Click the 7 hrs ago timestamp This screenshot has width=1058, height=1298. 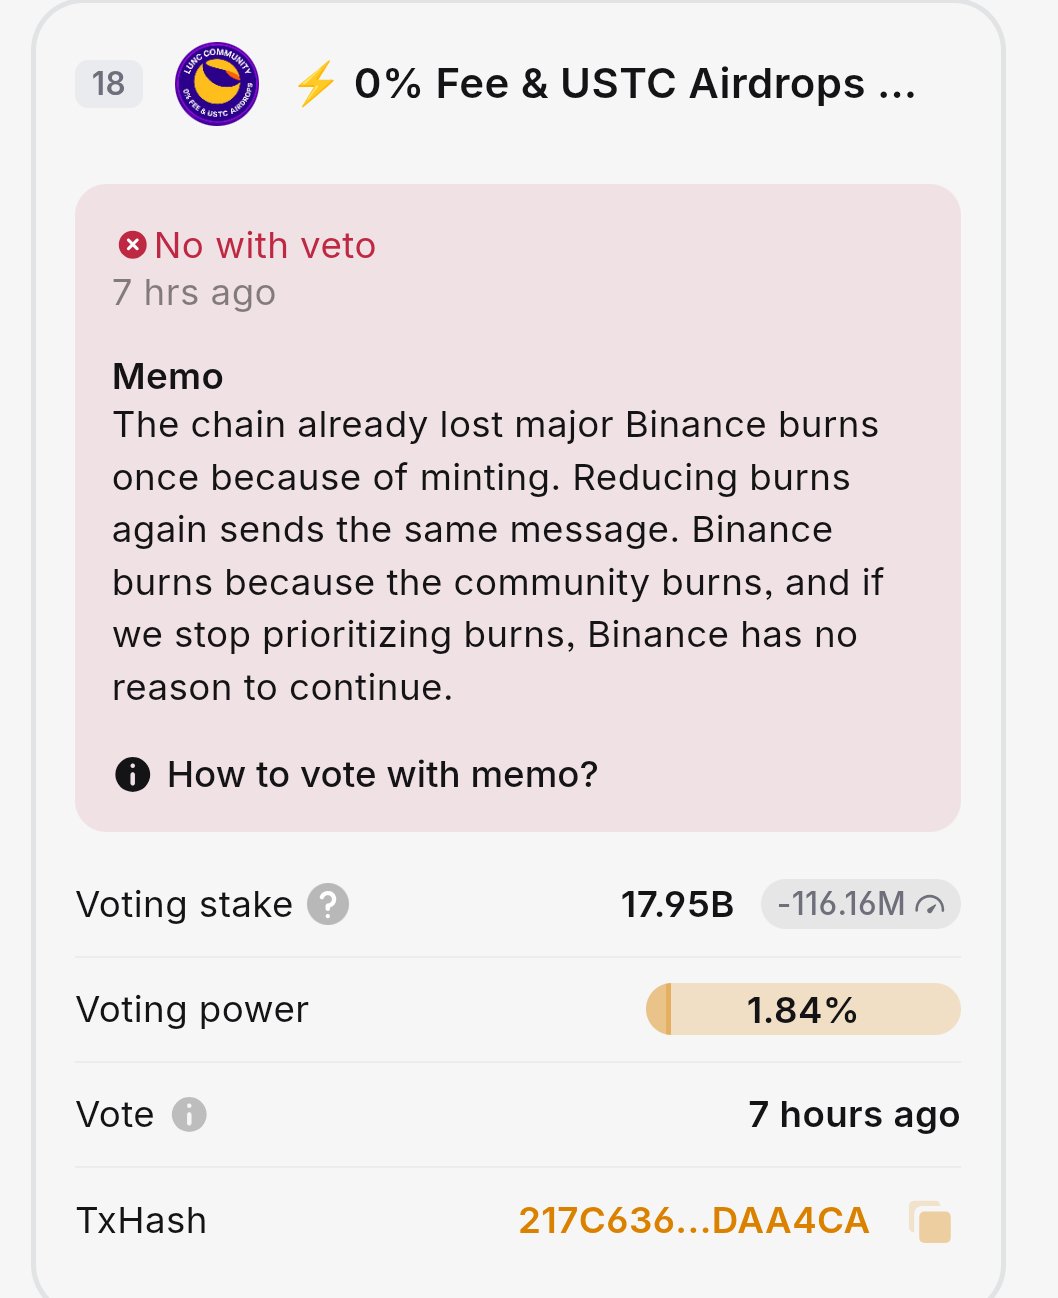(194, 293)
